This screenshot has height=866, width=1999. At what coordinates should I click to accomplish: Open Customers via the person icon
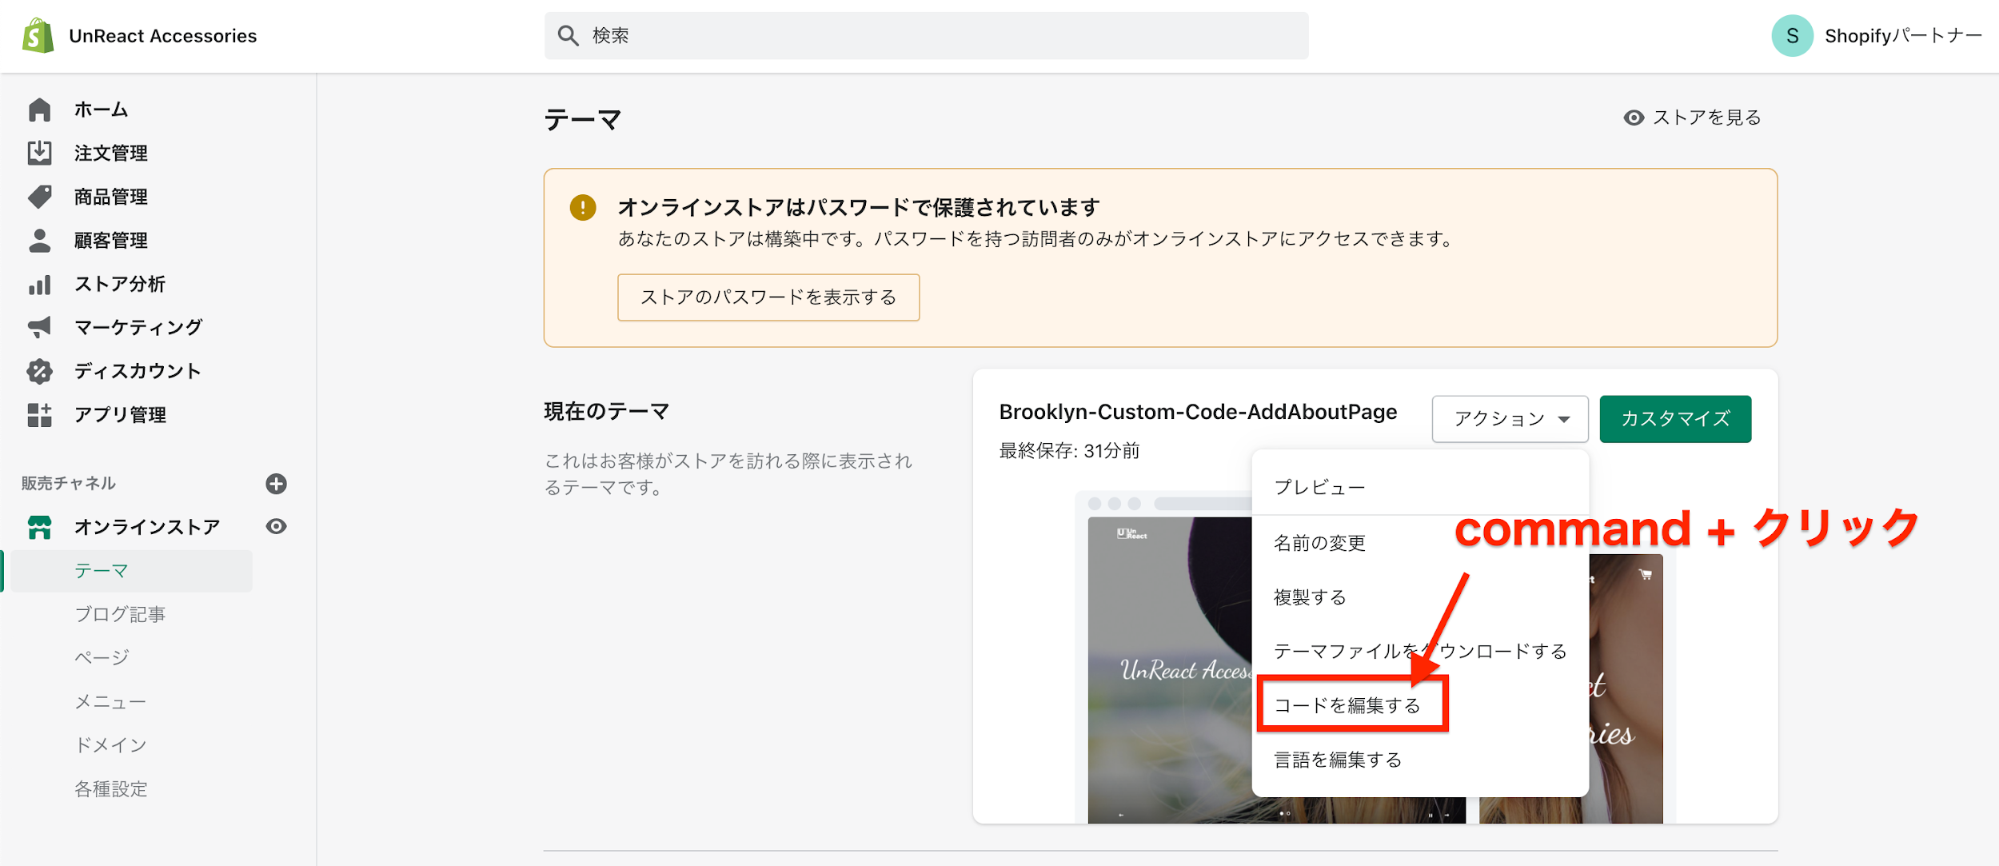coord(40,240)
